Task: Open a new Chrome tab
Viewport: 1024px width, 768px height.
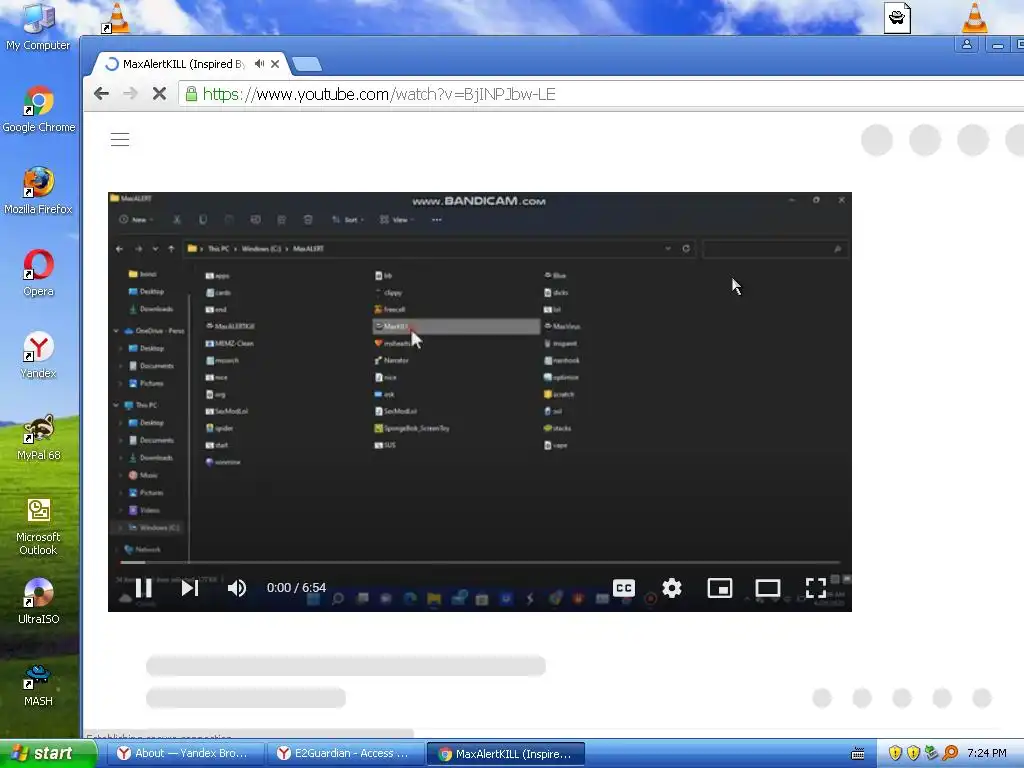Action: (x=307, y=64)
